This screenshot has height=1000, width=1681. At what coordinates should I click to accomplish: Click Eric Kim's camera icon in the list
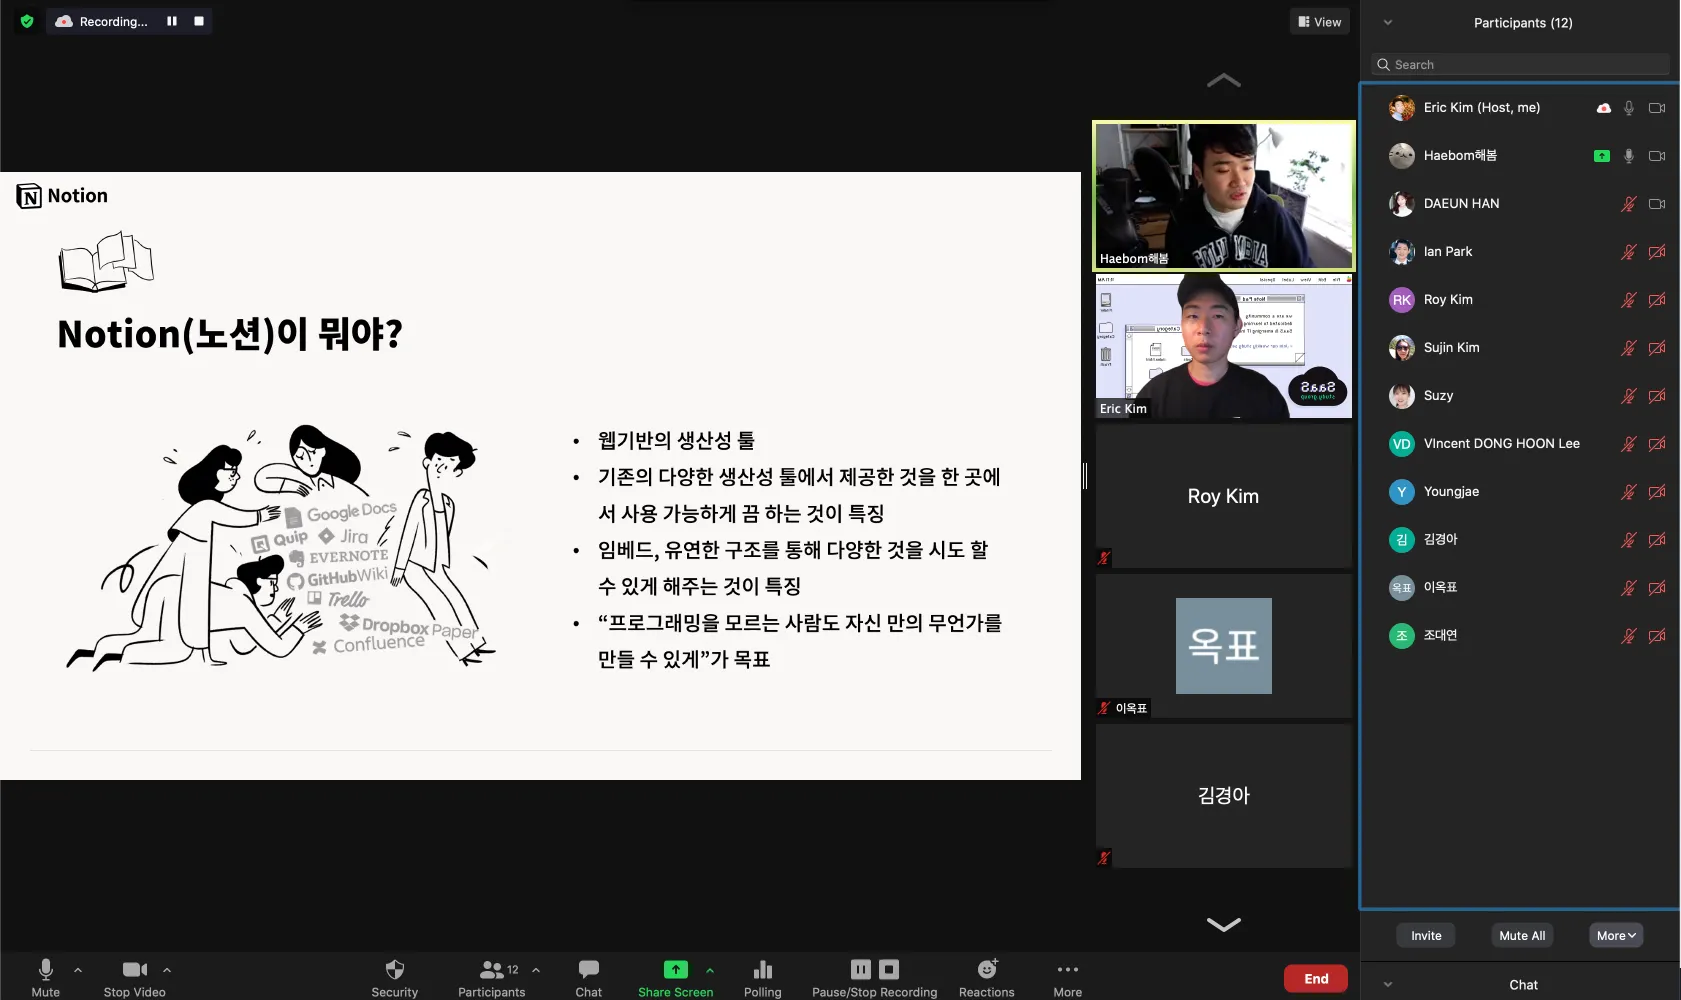1657,108
